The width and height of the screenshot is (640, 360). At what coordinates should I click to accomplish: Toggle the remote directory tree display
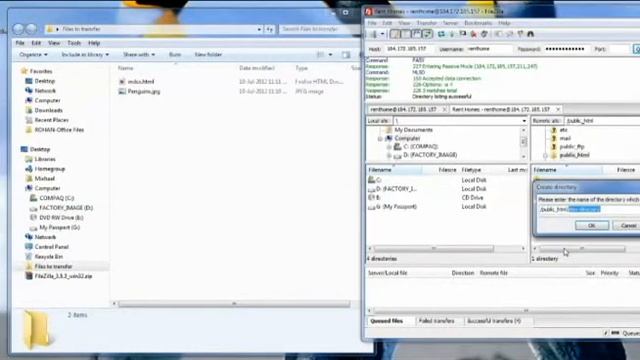coord(416,34)
